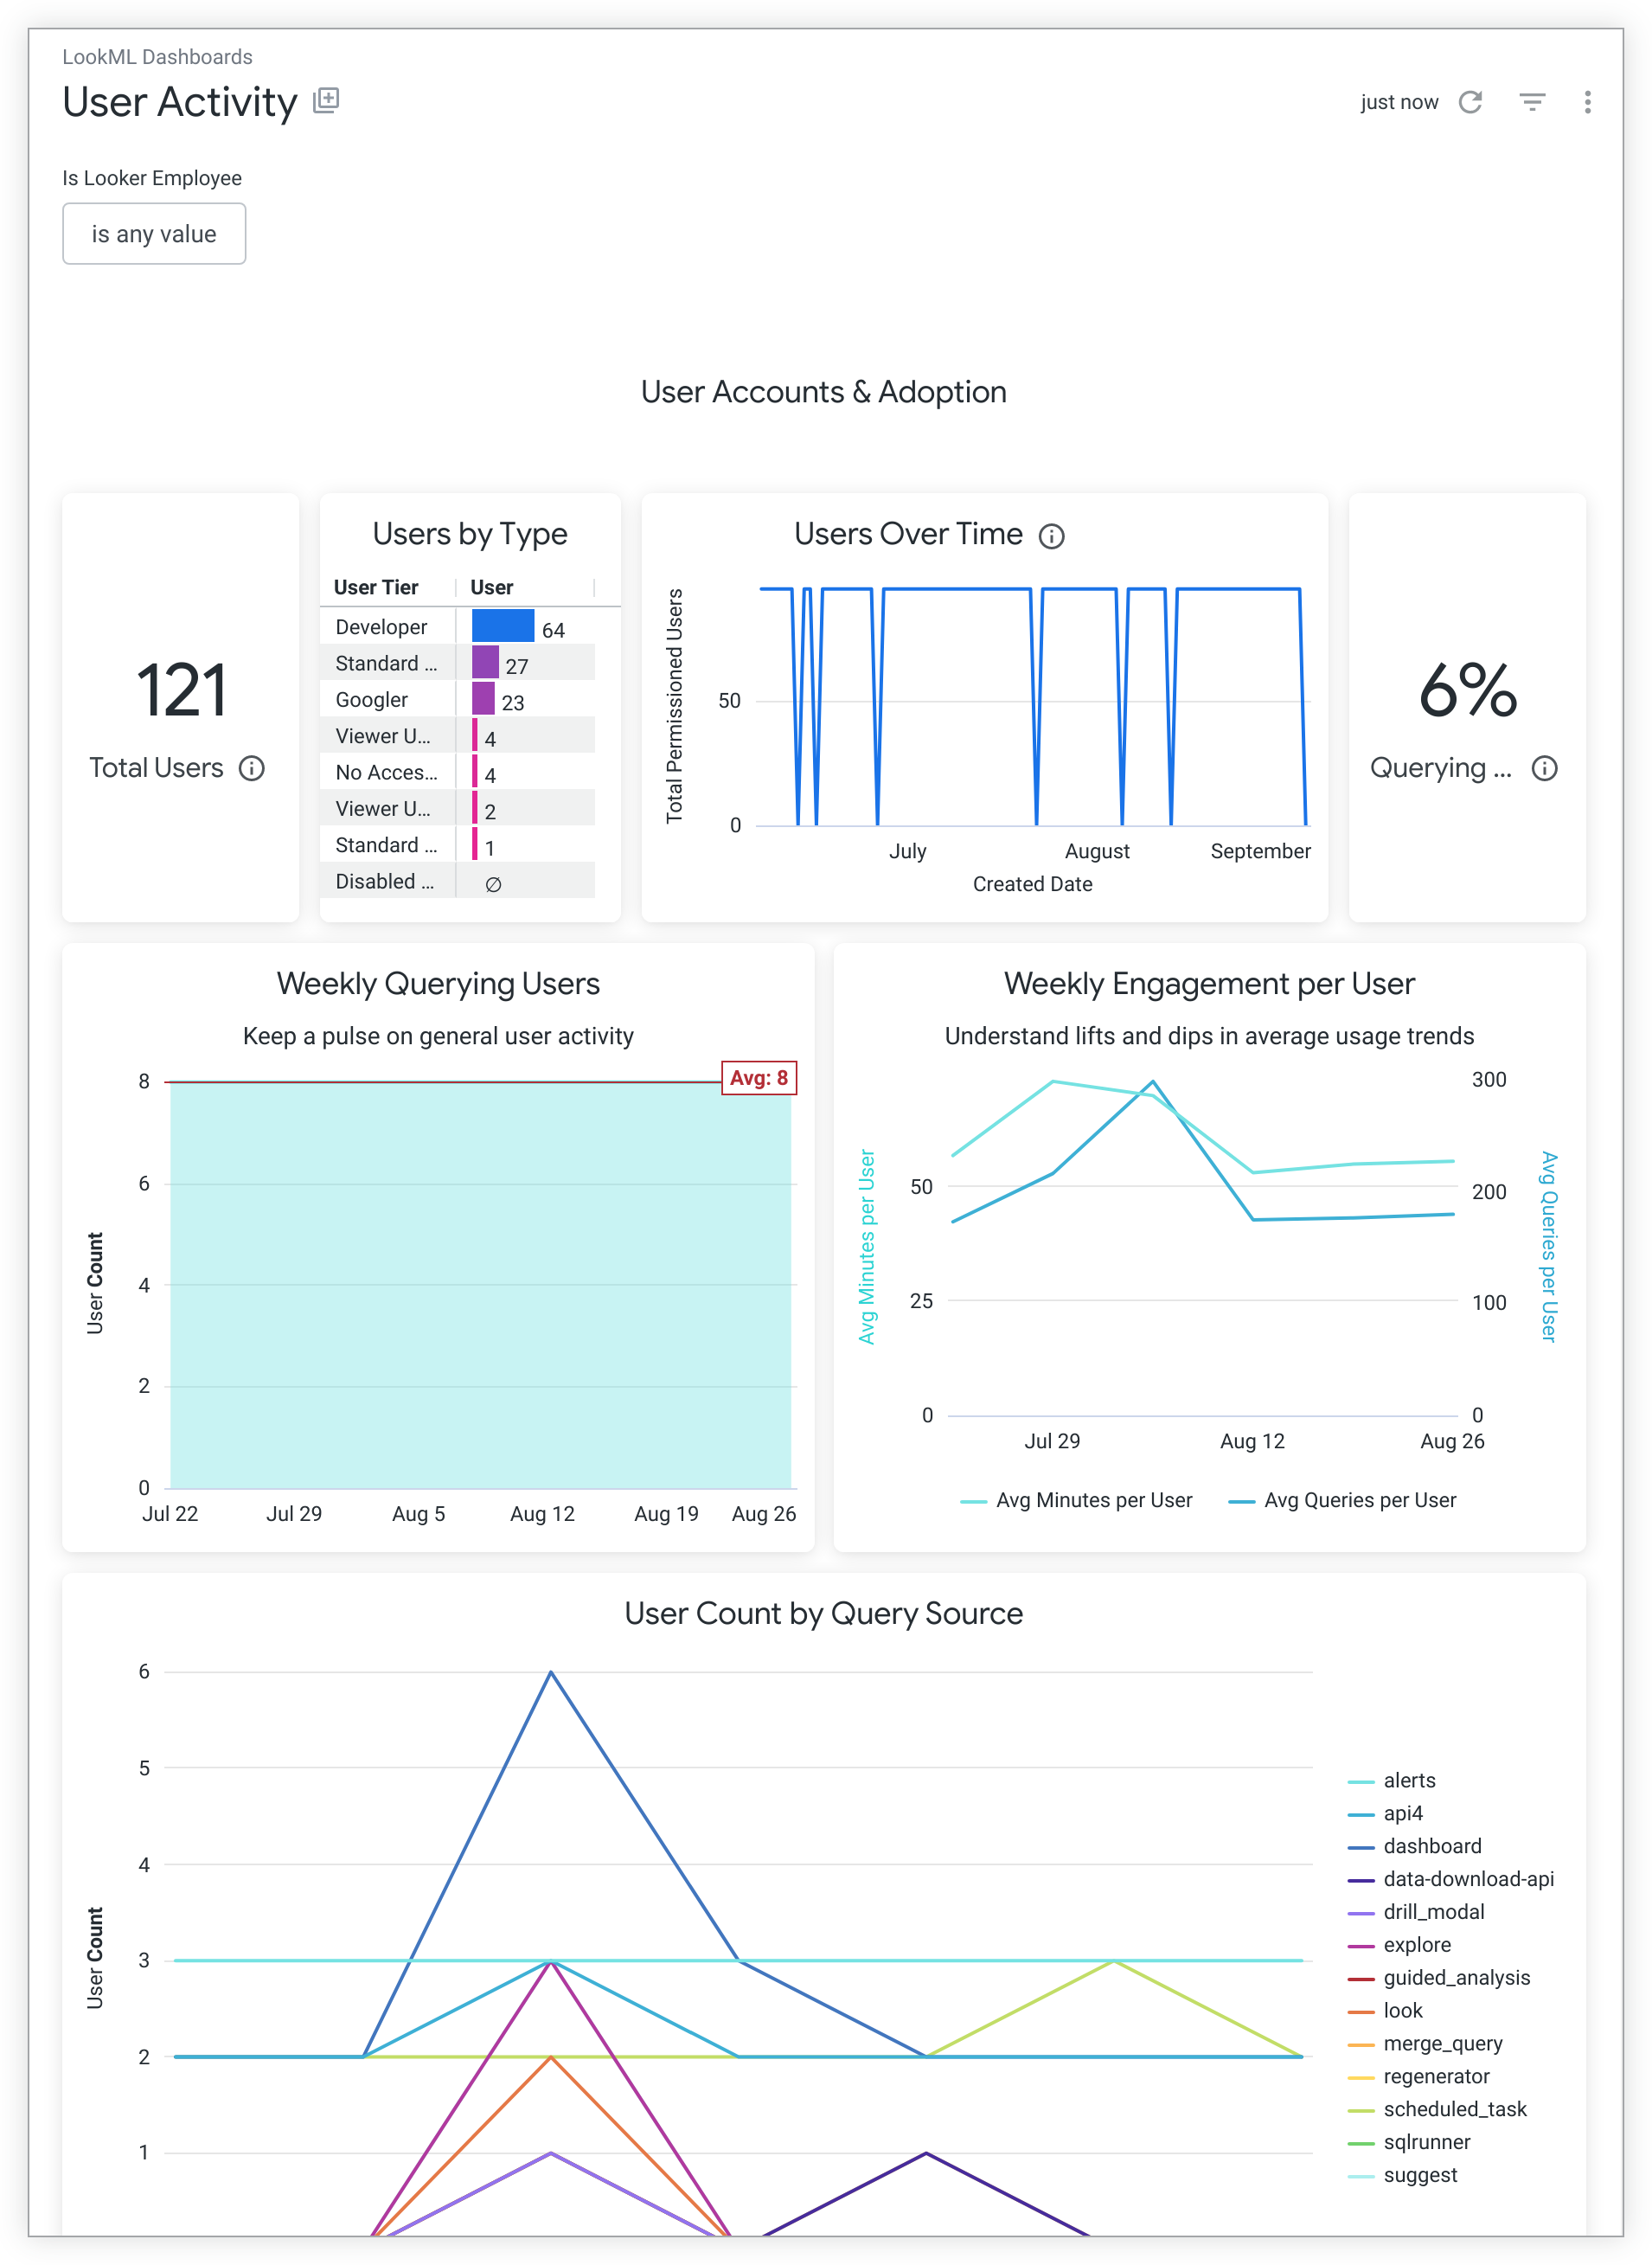Sort table by User column header
This screenshot has width=1652, height=2265.
click(491, 587)
